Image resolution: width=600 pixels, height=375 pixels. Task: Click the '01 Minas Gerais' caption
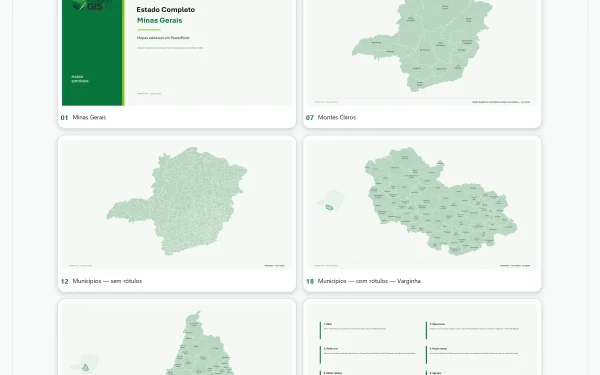83,117
